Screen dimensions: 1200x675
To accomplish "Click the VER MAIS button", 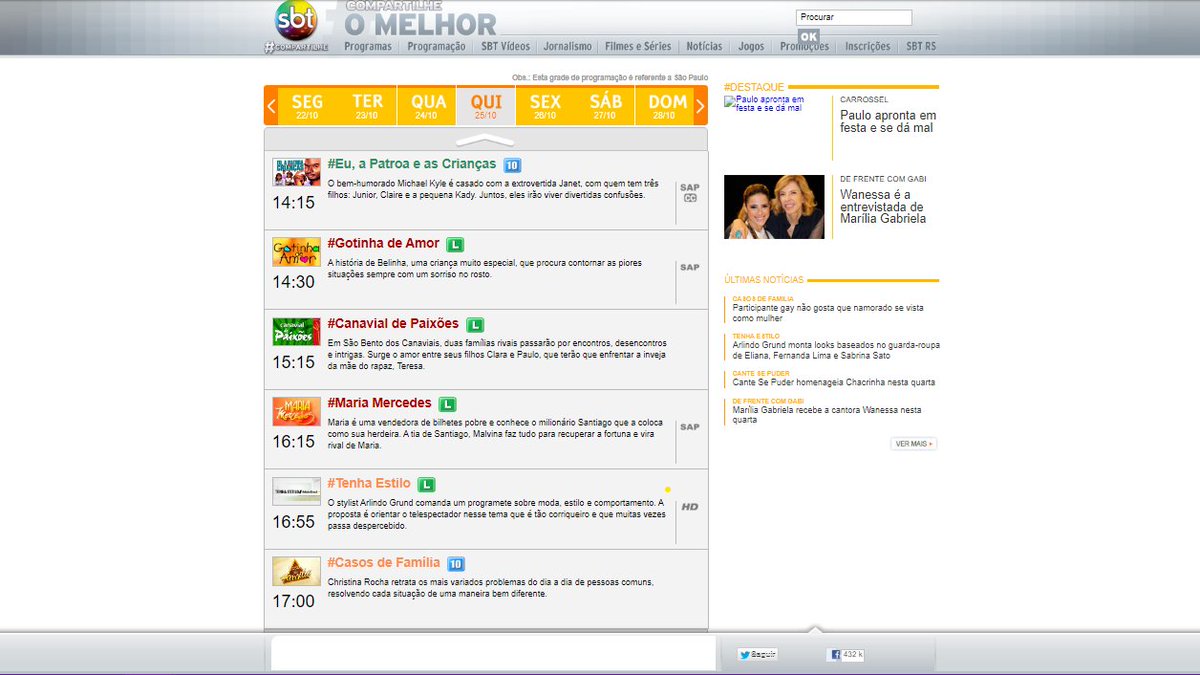I will 914,443.
